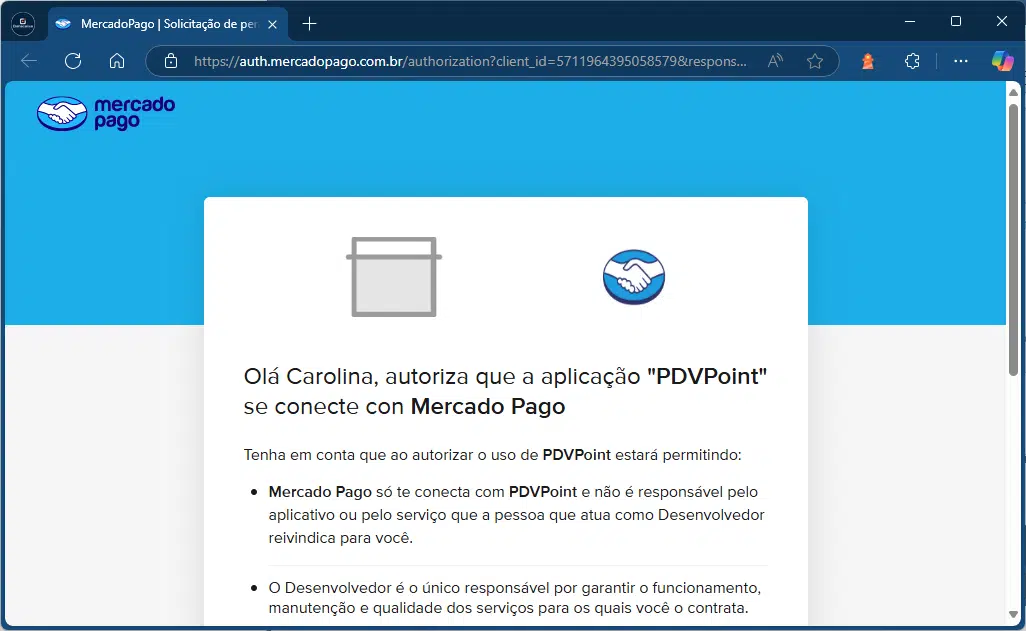The height and width of the screenshot is (631, 1026).
Task: Open the orange extension icon
Action: 868,62
